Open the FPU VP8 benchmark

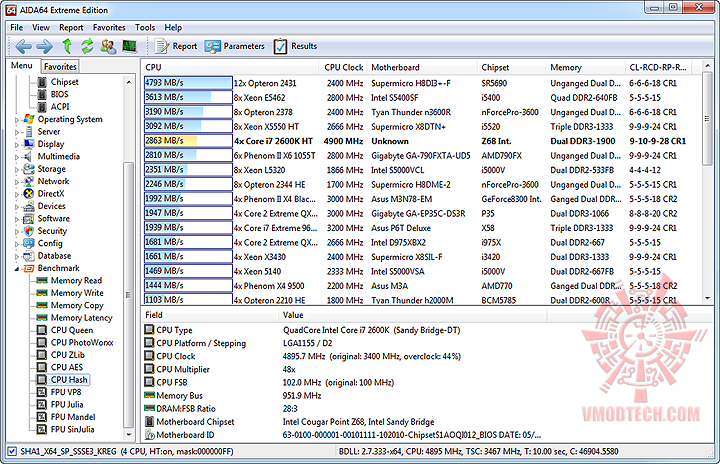[66, 392]
